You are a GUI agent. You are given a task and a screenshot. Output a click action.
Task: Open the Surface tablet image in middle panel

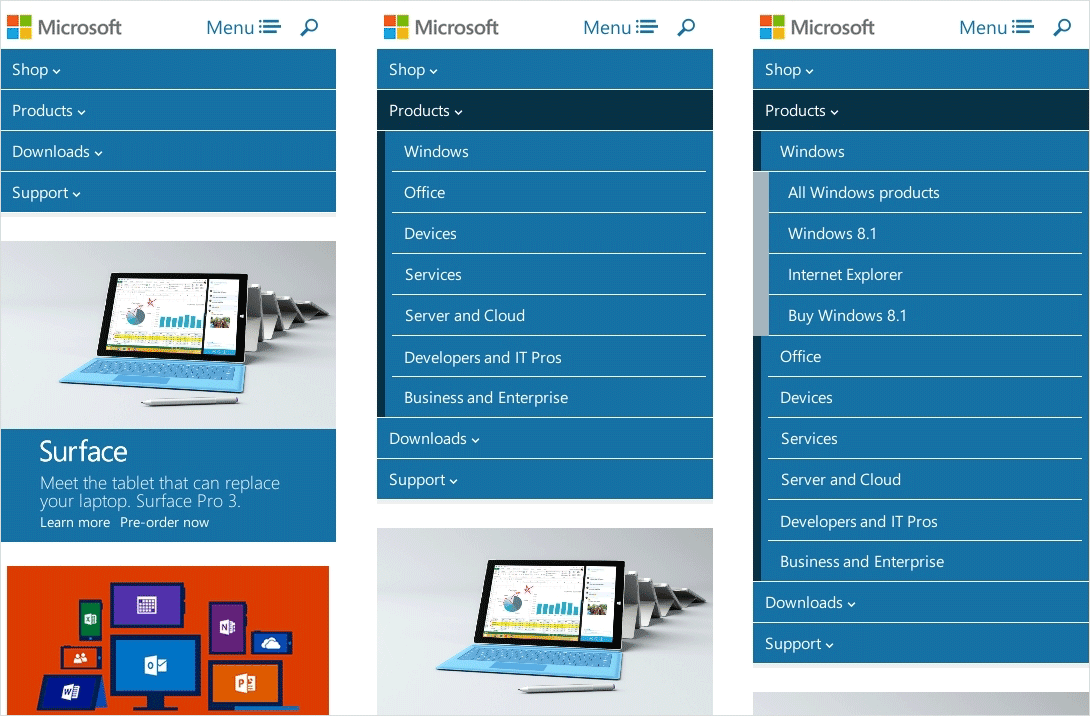pos(545,621)
